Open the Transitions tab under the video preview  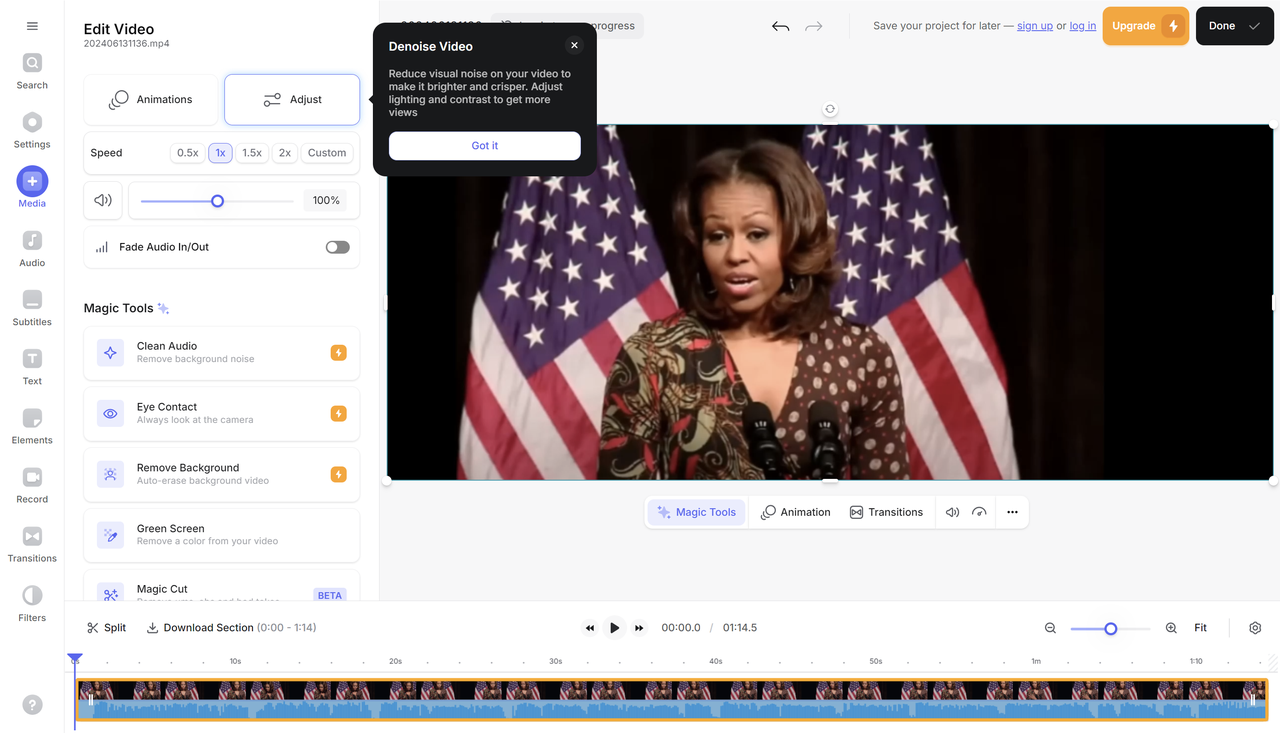pos(886,511)
